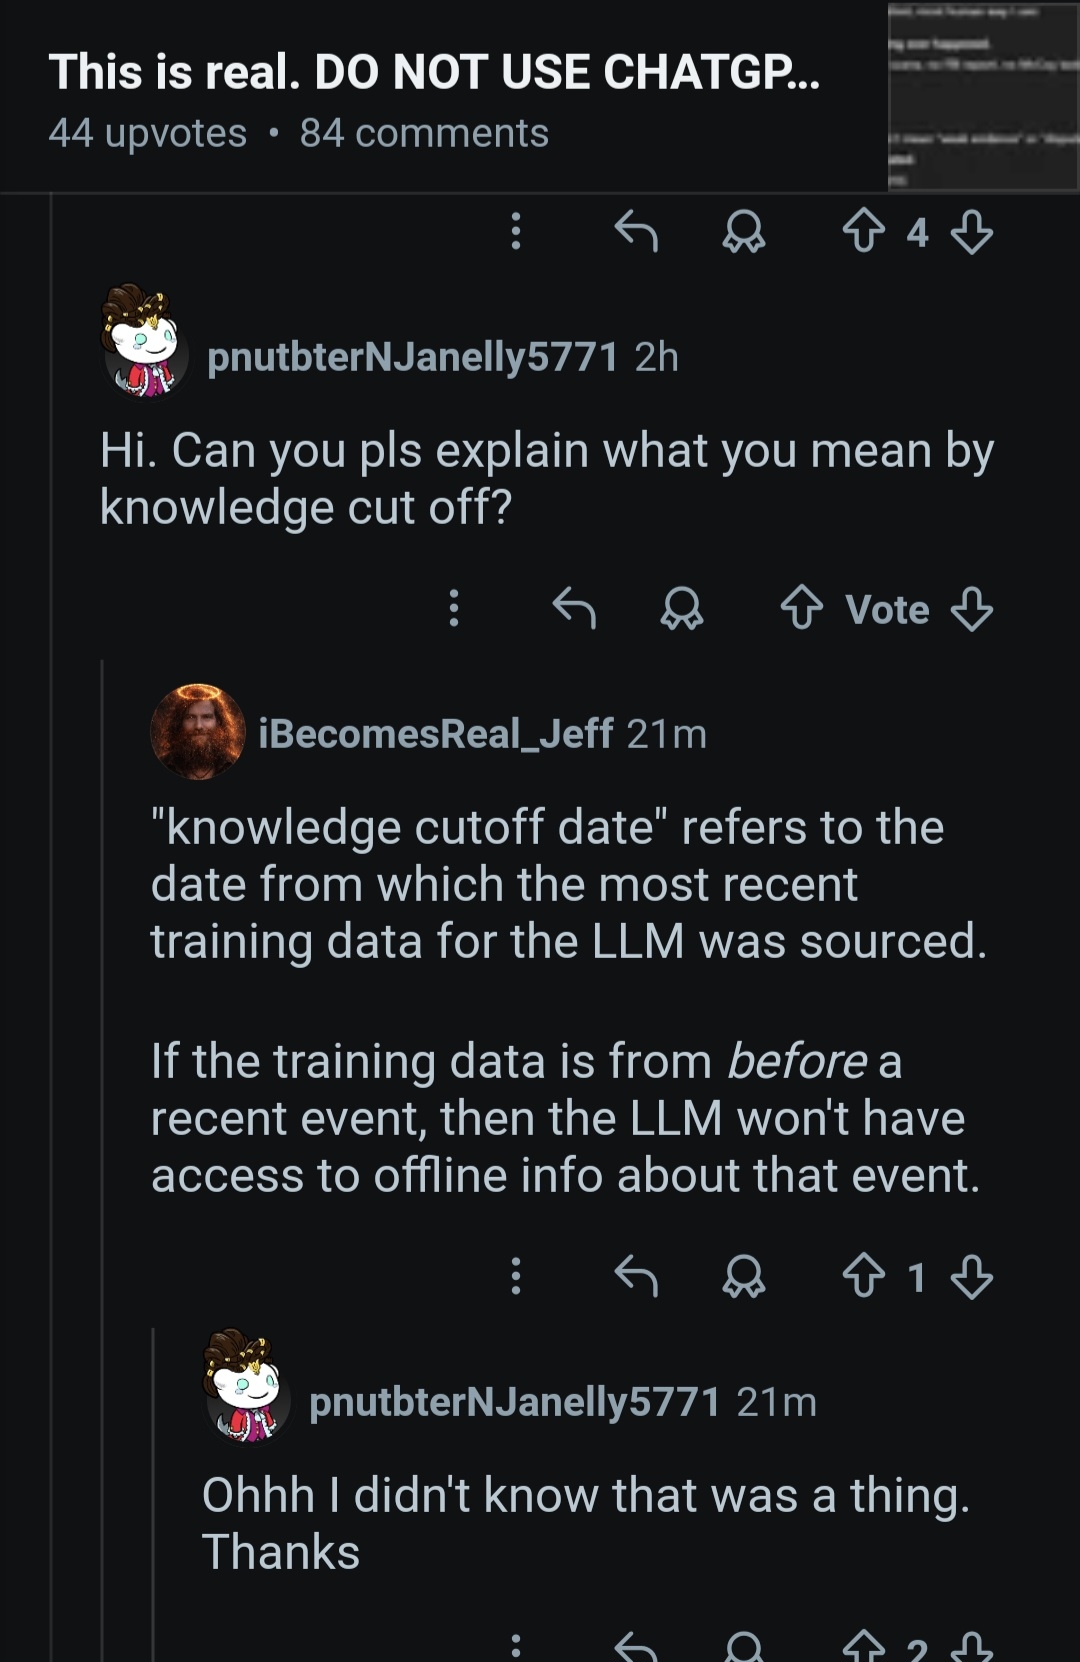Award iBecomesReal_Jeff's comment
The image size is (1080, 1662).
point(744,1276)
